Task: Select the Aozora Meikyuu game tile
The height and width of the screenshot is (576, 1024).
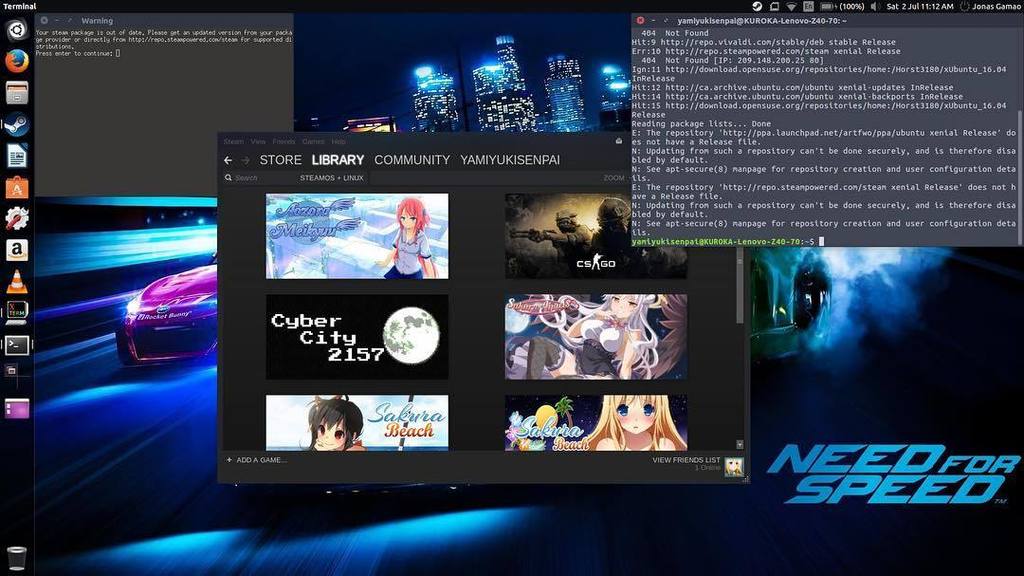Action: point(357,236)
